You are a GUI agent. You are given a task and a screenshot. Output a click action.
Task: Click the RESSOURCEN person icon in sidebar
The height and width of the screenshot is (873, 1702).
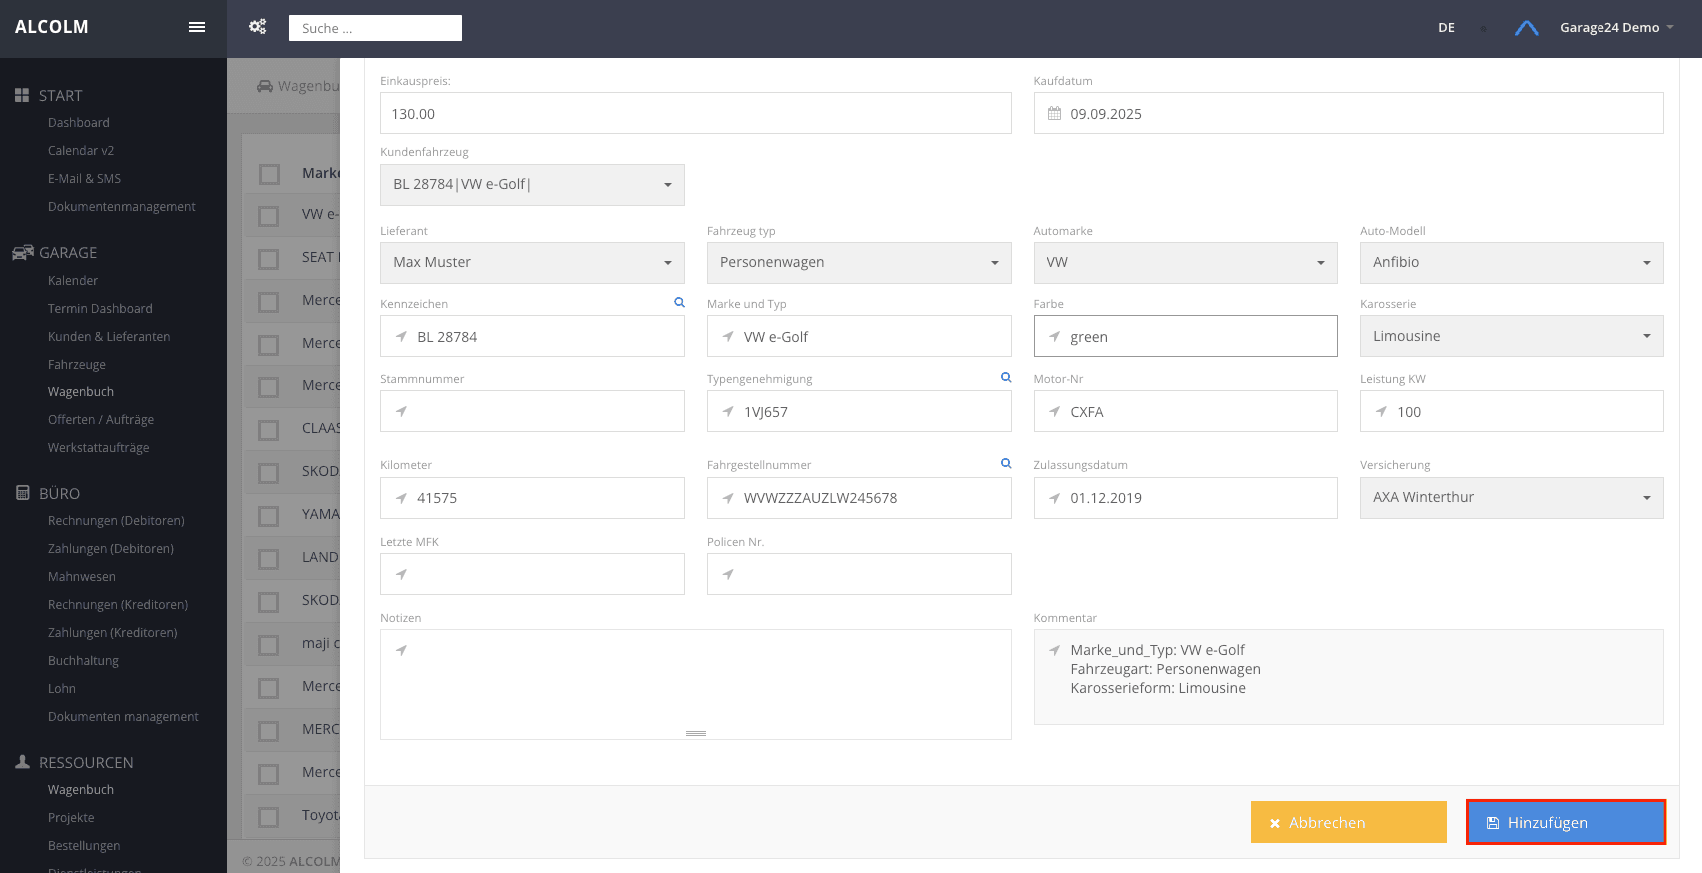pos(22,762)
